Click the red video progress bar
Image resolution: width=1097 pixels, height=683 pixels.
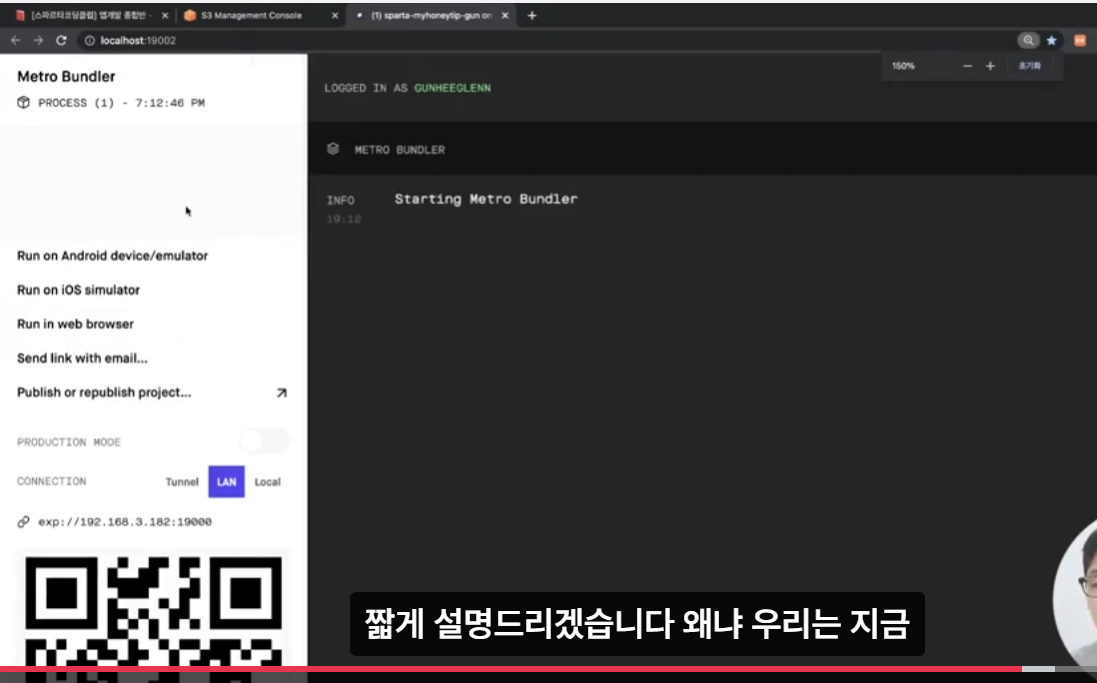511,670
